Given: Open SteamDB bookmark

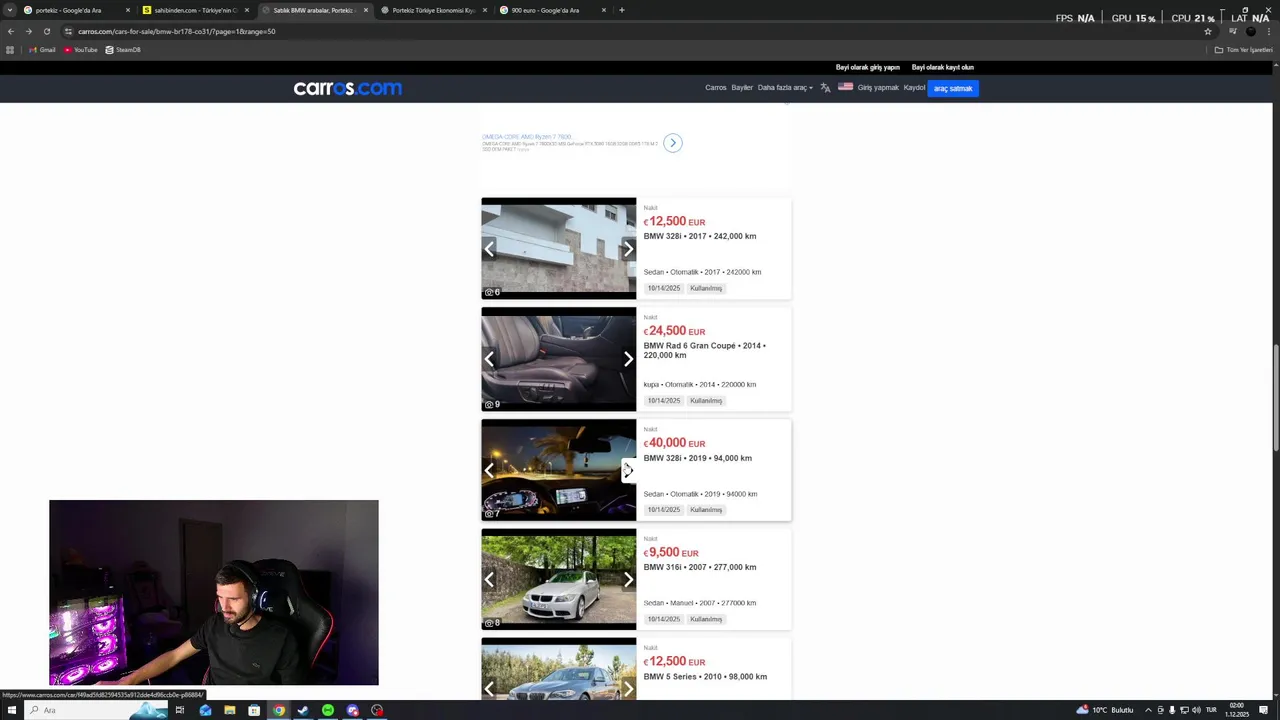Looking at the screenshot, I should click(123, 50).
